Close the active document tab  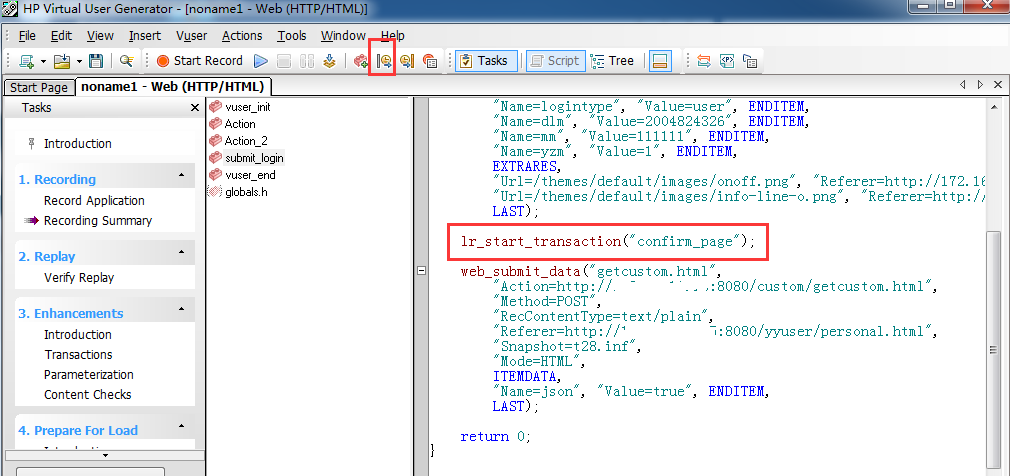coord(997,84)
